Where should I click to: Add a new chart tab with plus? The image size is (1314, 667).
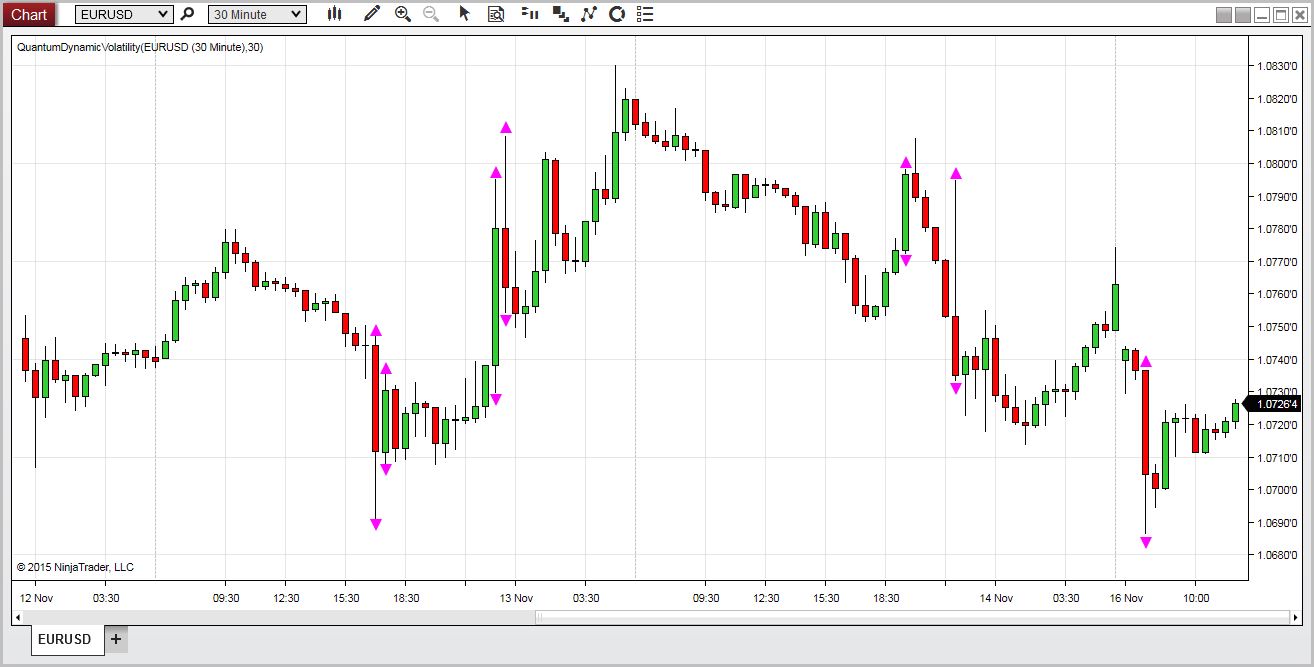116,639
